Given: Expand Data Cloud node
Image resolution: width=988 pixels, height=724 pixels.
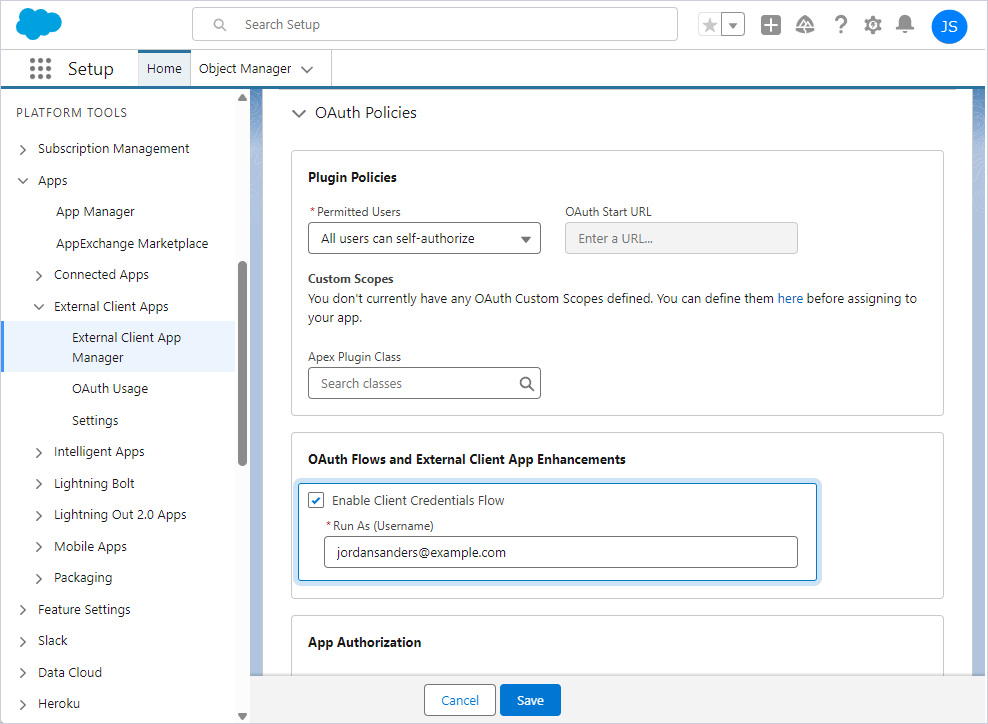Looking at the screenshot, I should (23, 673).
